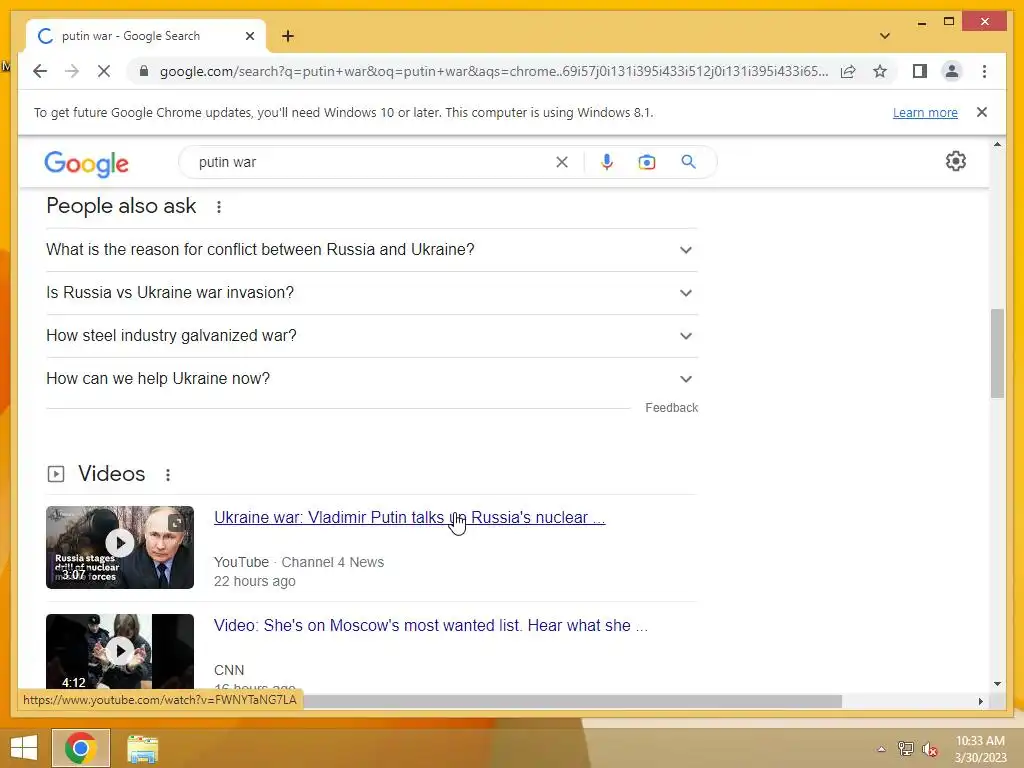Click the YouTube · Channel 4 News source text
This screenshot has width=1024, height=768.
tap(298, 562)
